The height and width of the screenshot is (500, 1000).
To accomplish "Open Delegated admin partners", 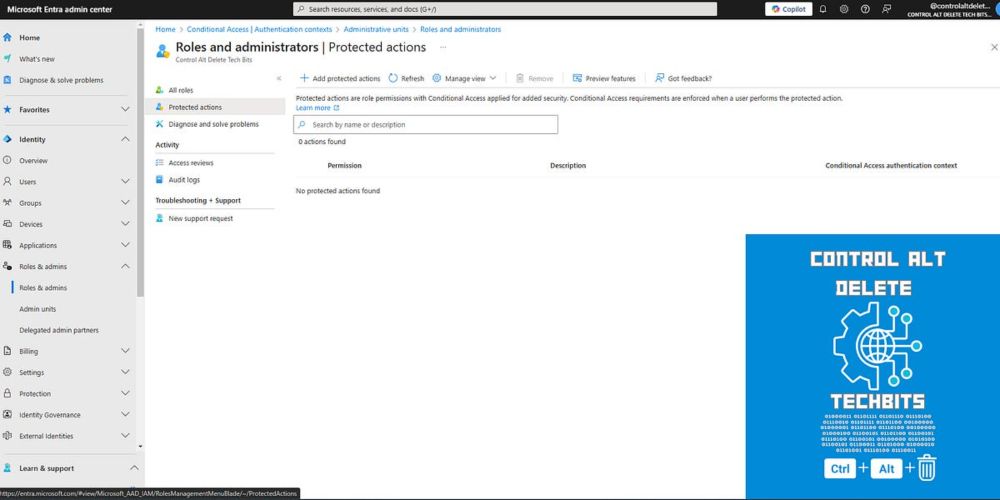I will [59, 330].
